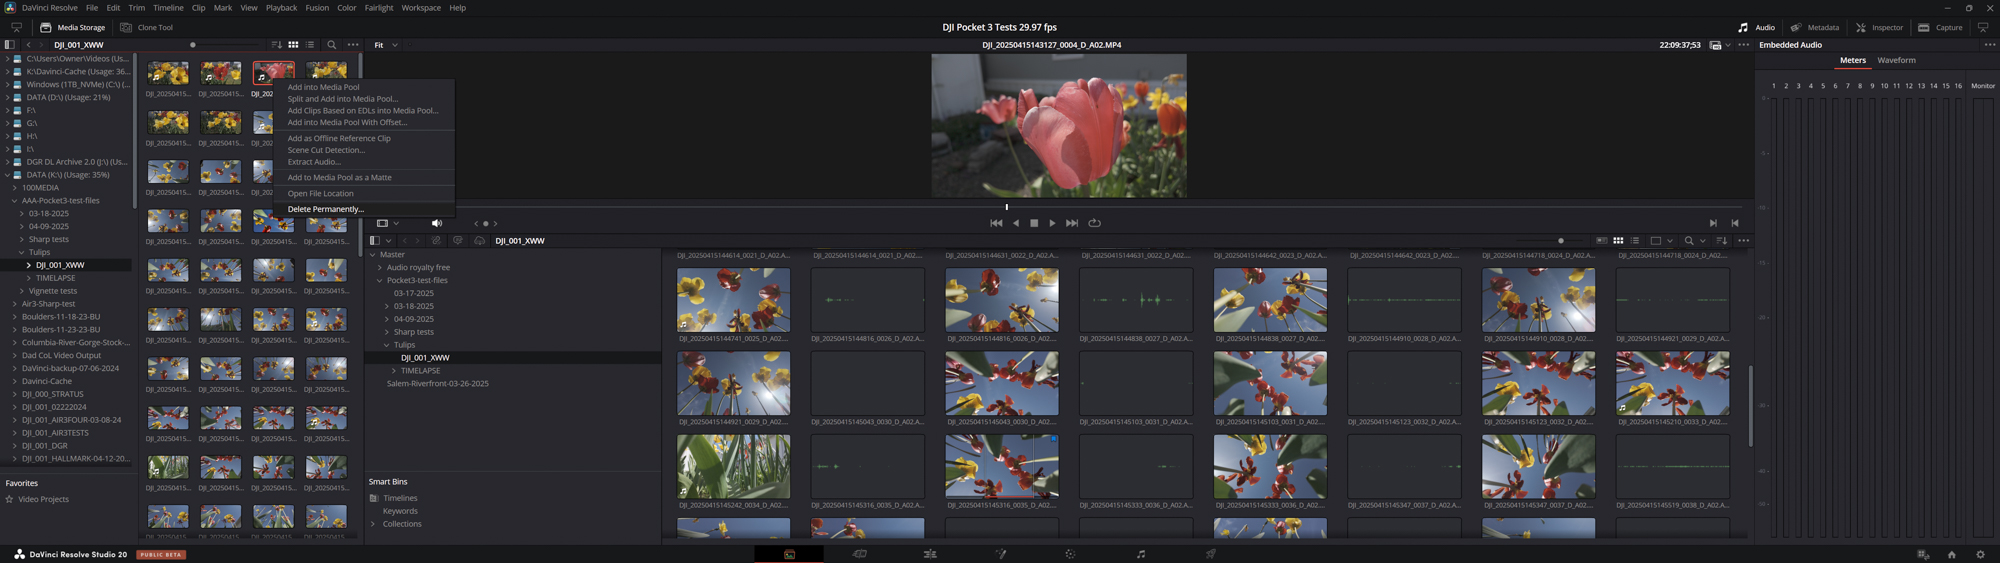Toggle the Capture panel button
Image resolution: width=2000 pixels, height=563 pixels.
click(x=1940, y=27)
